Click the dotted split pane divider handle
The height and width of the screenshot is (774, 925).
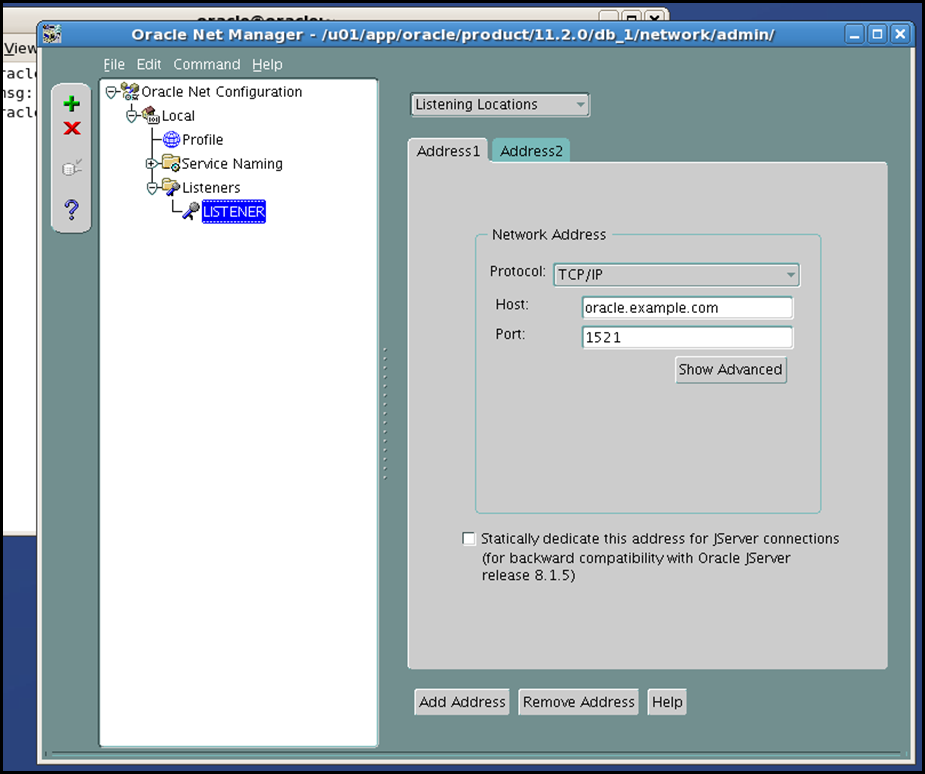coord(385,413)
